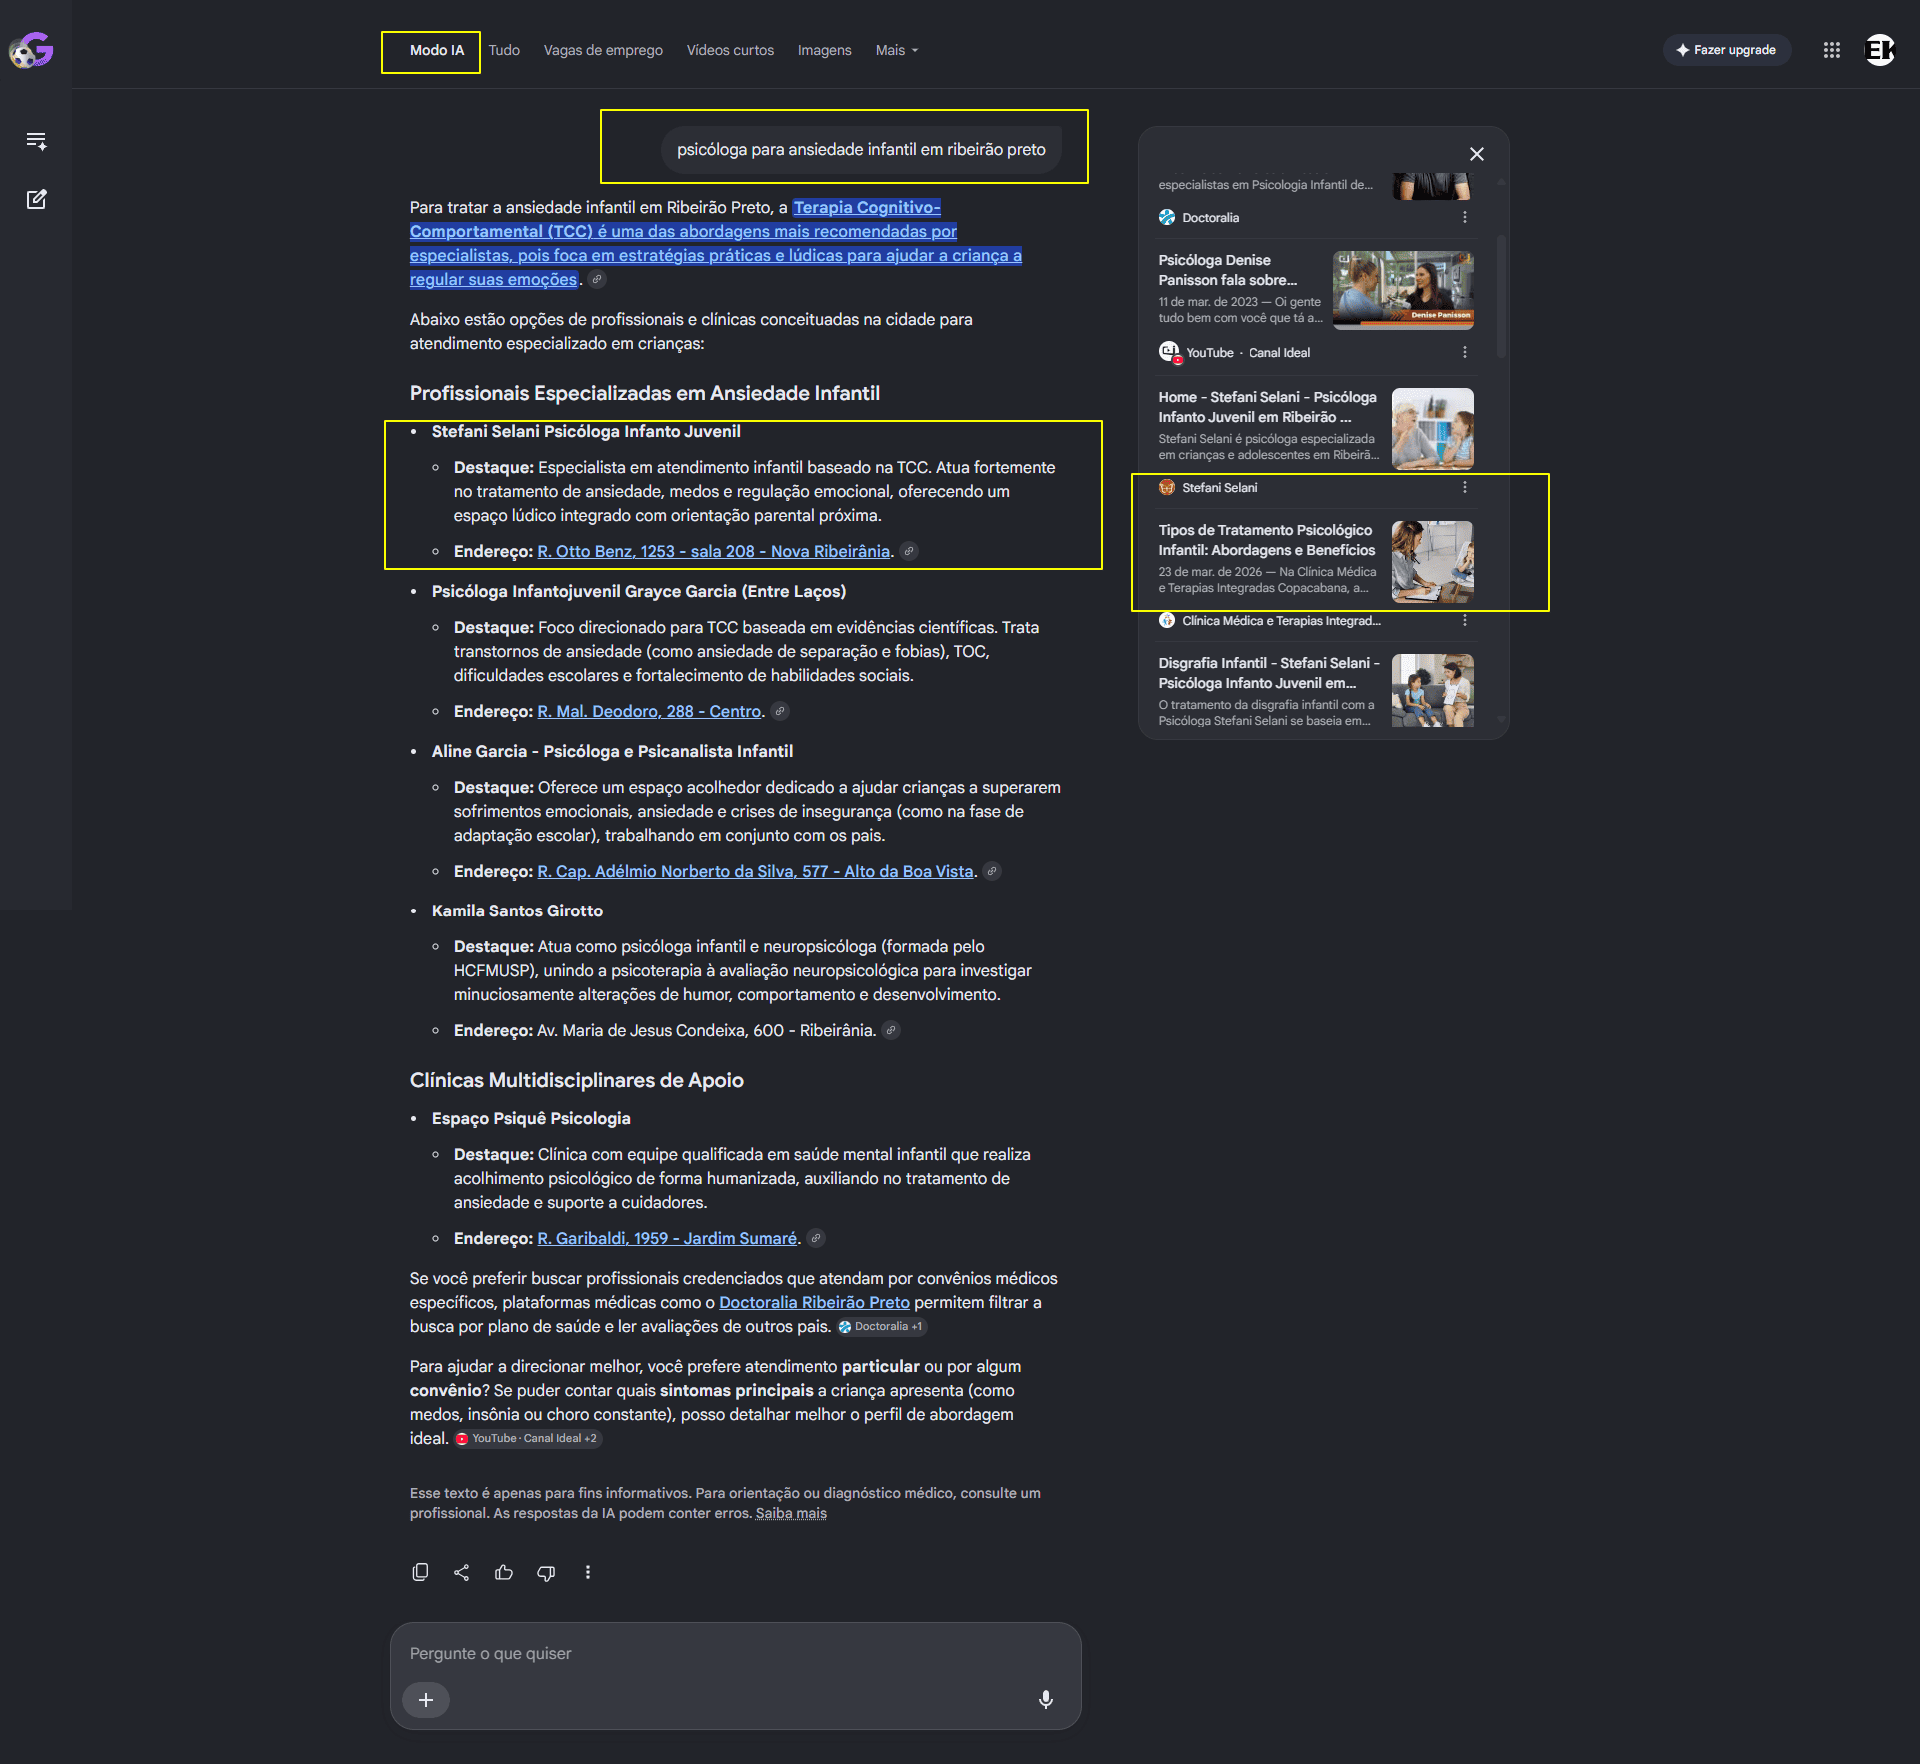Open link icon after Nova Ribeirânia address

(909, 551)
